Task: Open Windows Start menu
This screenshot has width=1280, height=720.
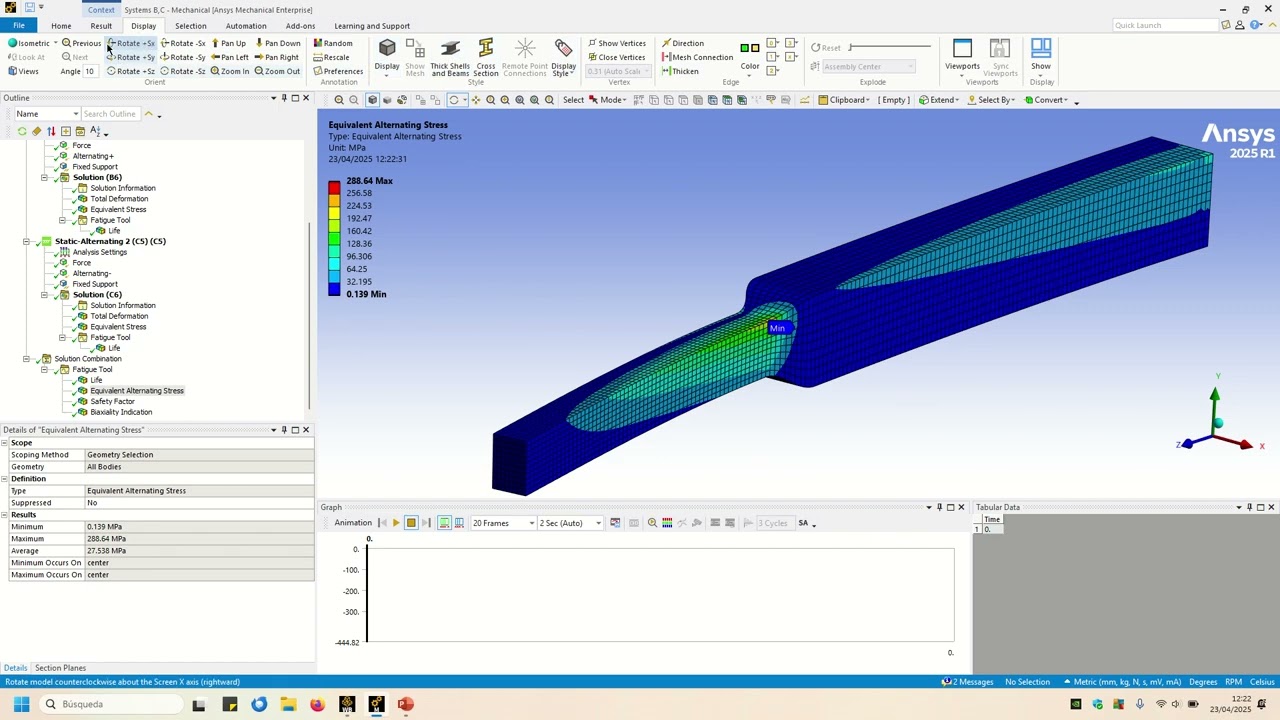Action: click(21, 704)
